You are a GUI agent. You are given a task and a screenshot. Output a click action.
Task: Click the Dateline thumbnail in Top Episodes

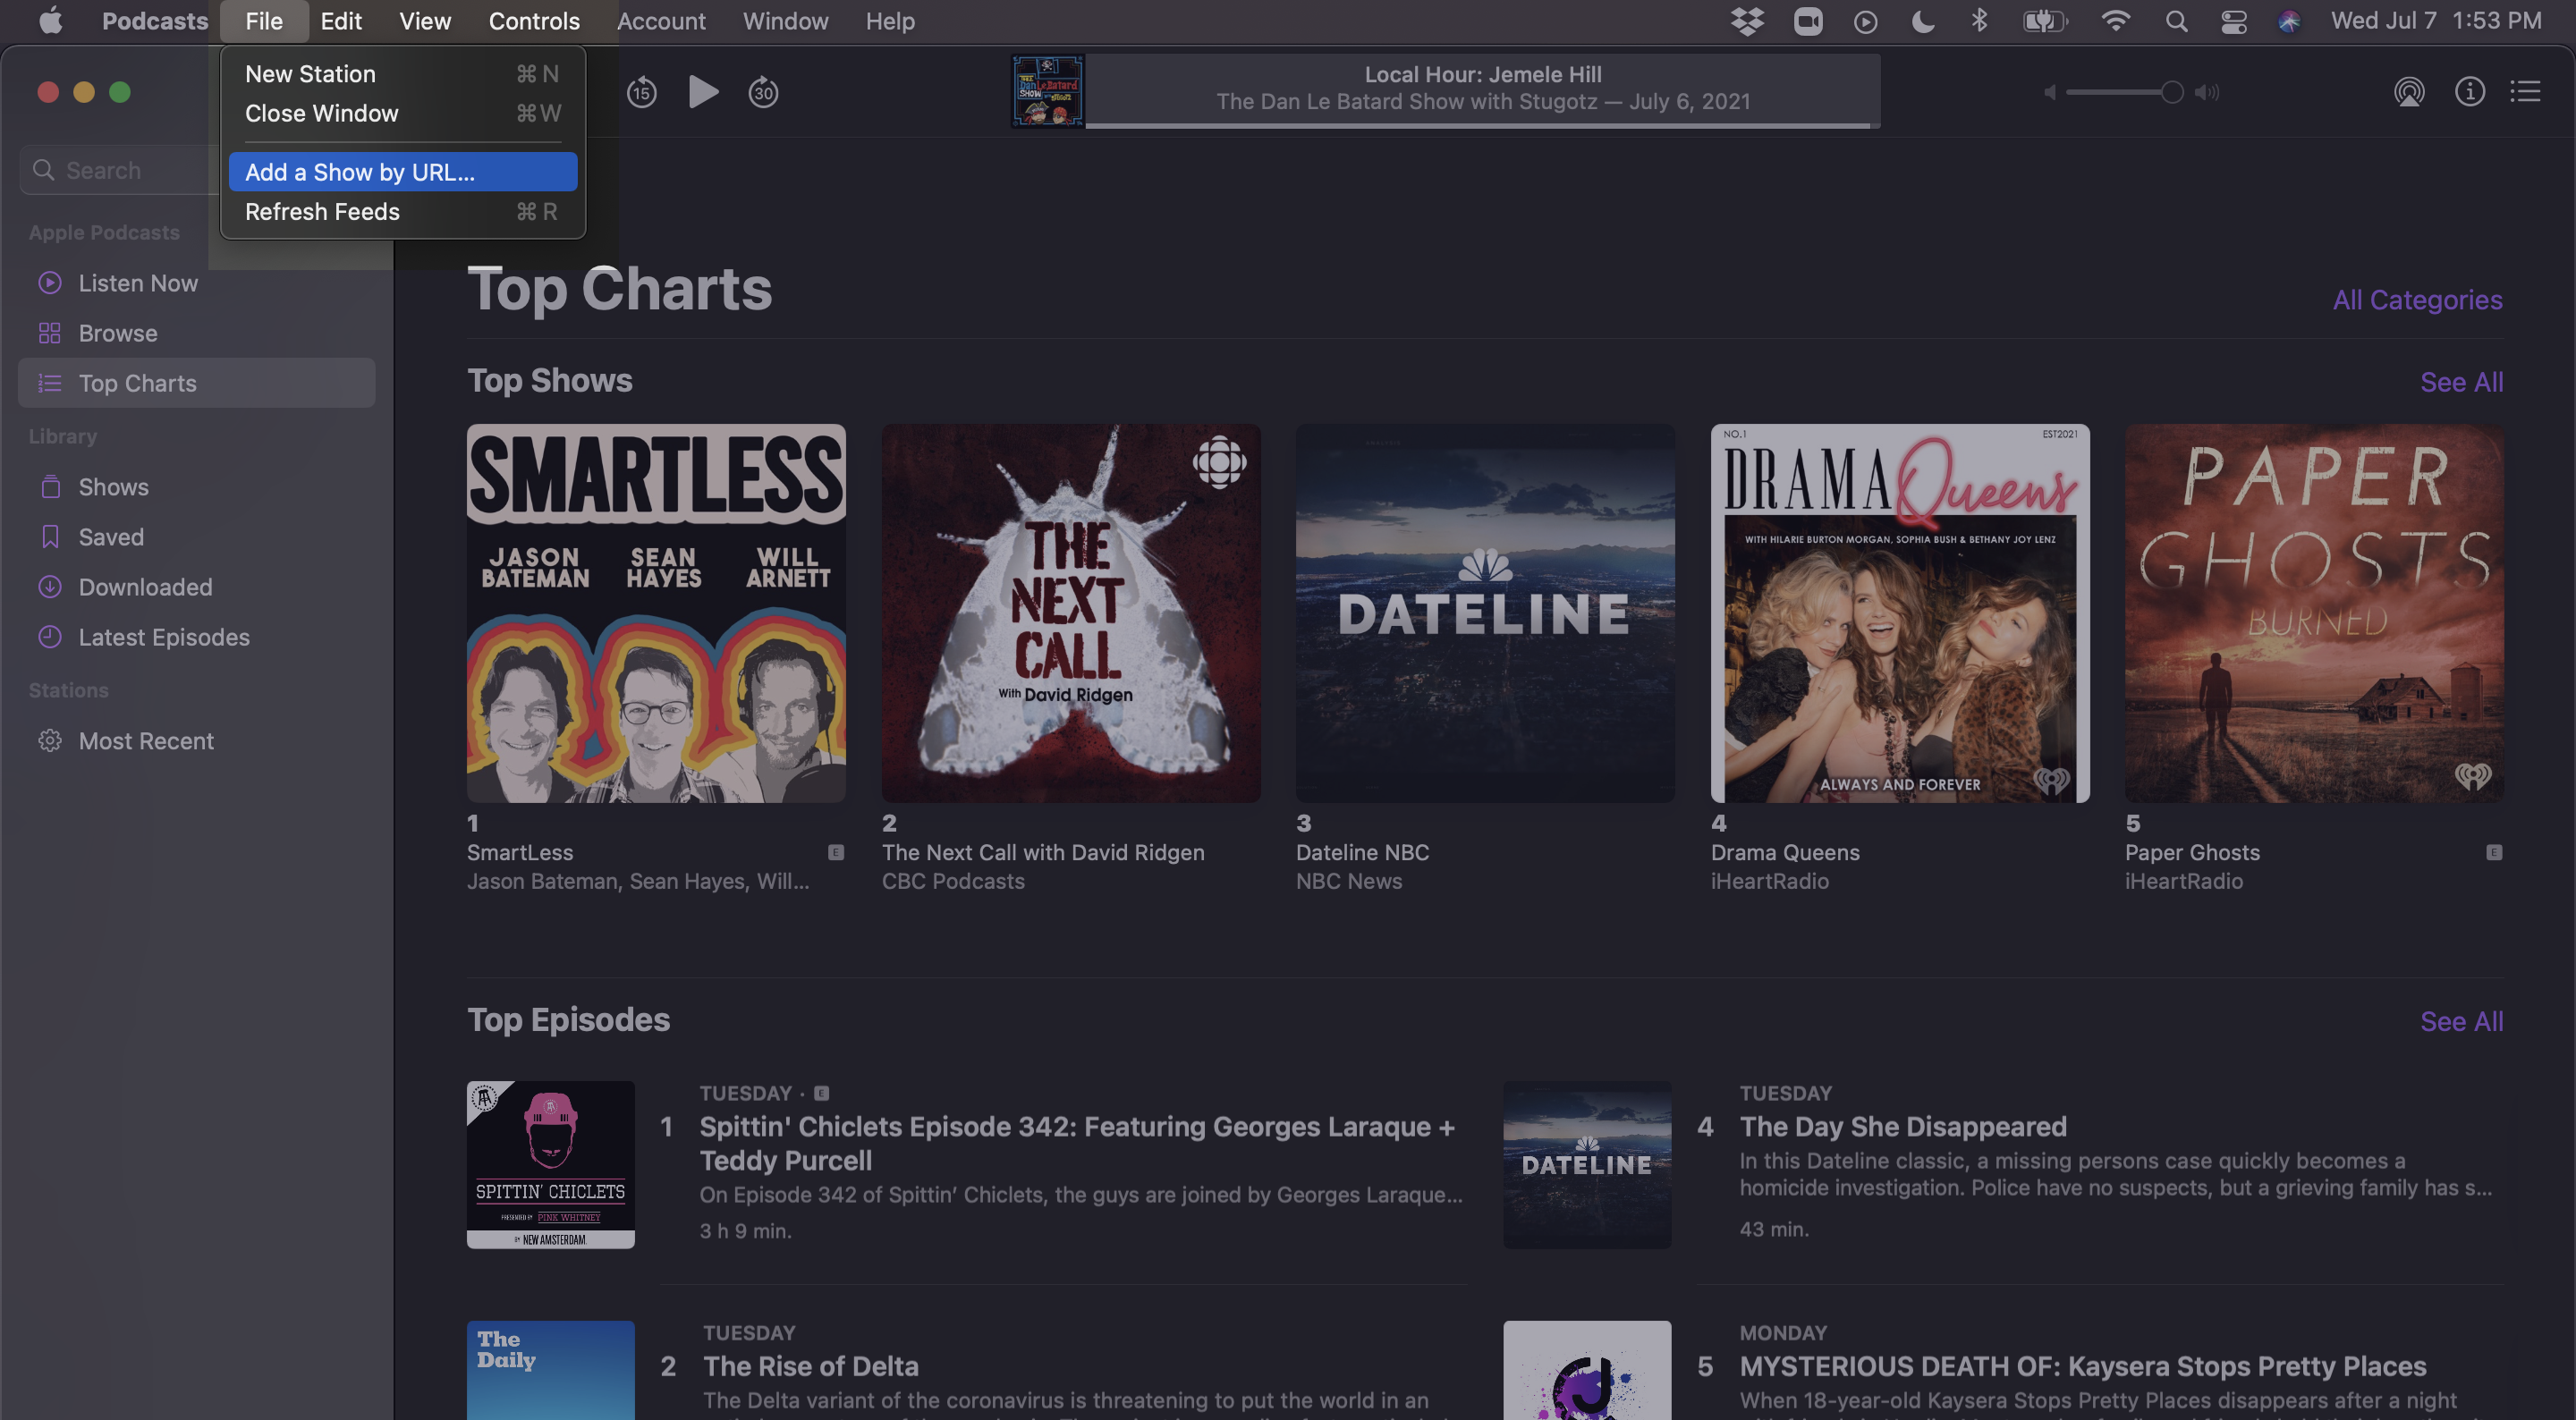[x=1587, y=1164]
